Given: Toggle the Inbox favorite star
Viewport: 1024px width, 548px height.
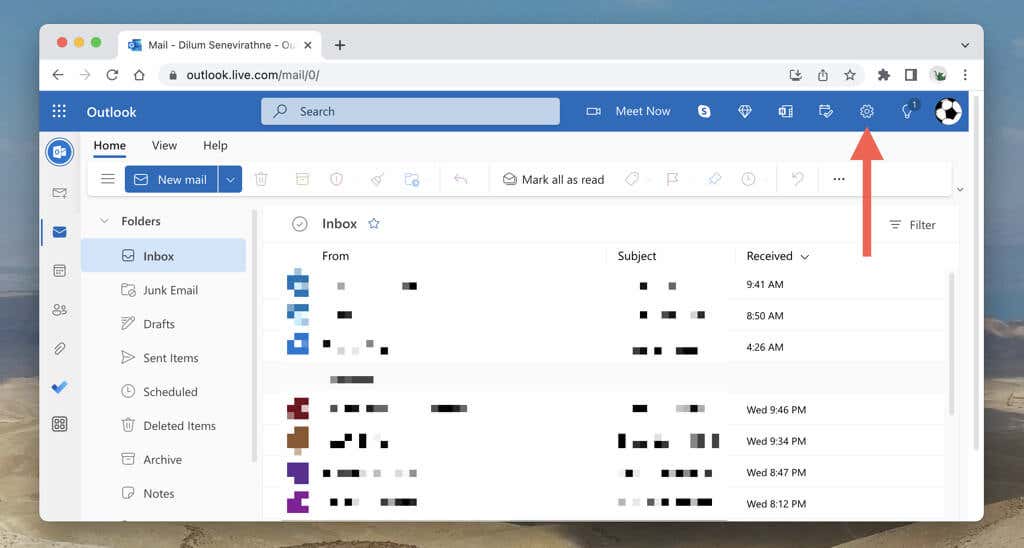Looking at the screenshot, I should tap(374, 223).
